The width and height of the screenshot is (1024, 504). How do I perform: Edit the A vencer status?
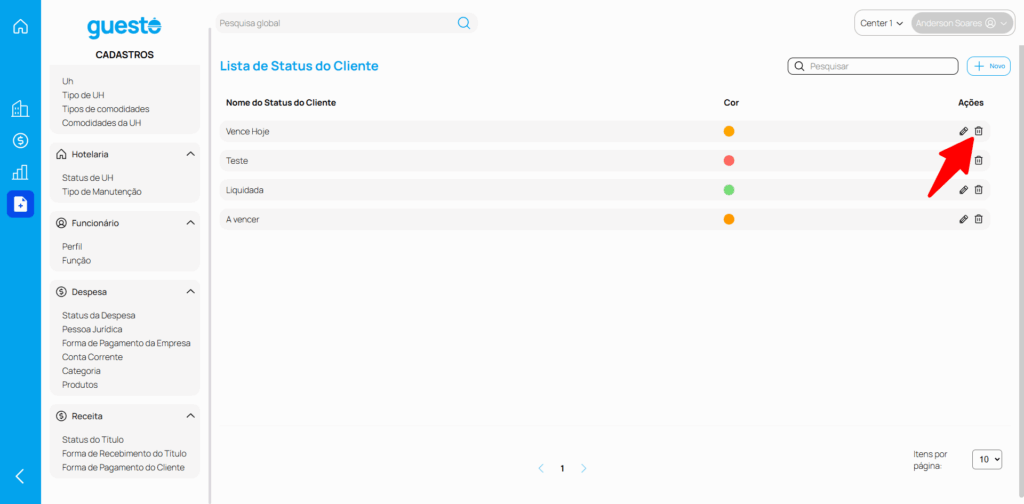point(963,219)
